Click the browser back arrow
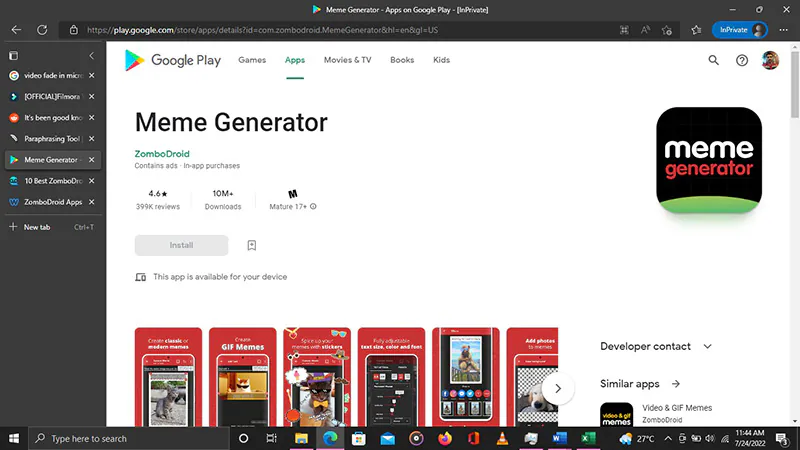 [x=16, y=30]
